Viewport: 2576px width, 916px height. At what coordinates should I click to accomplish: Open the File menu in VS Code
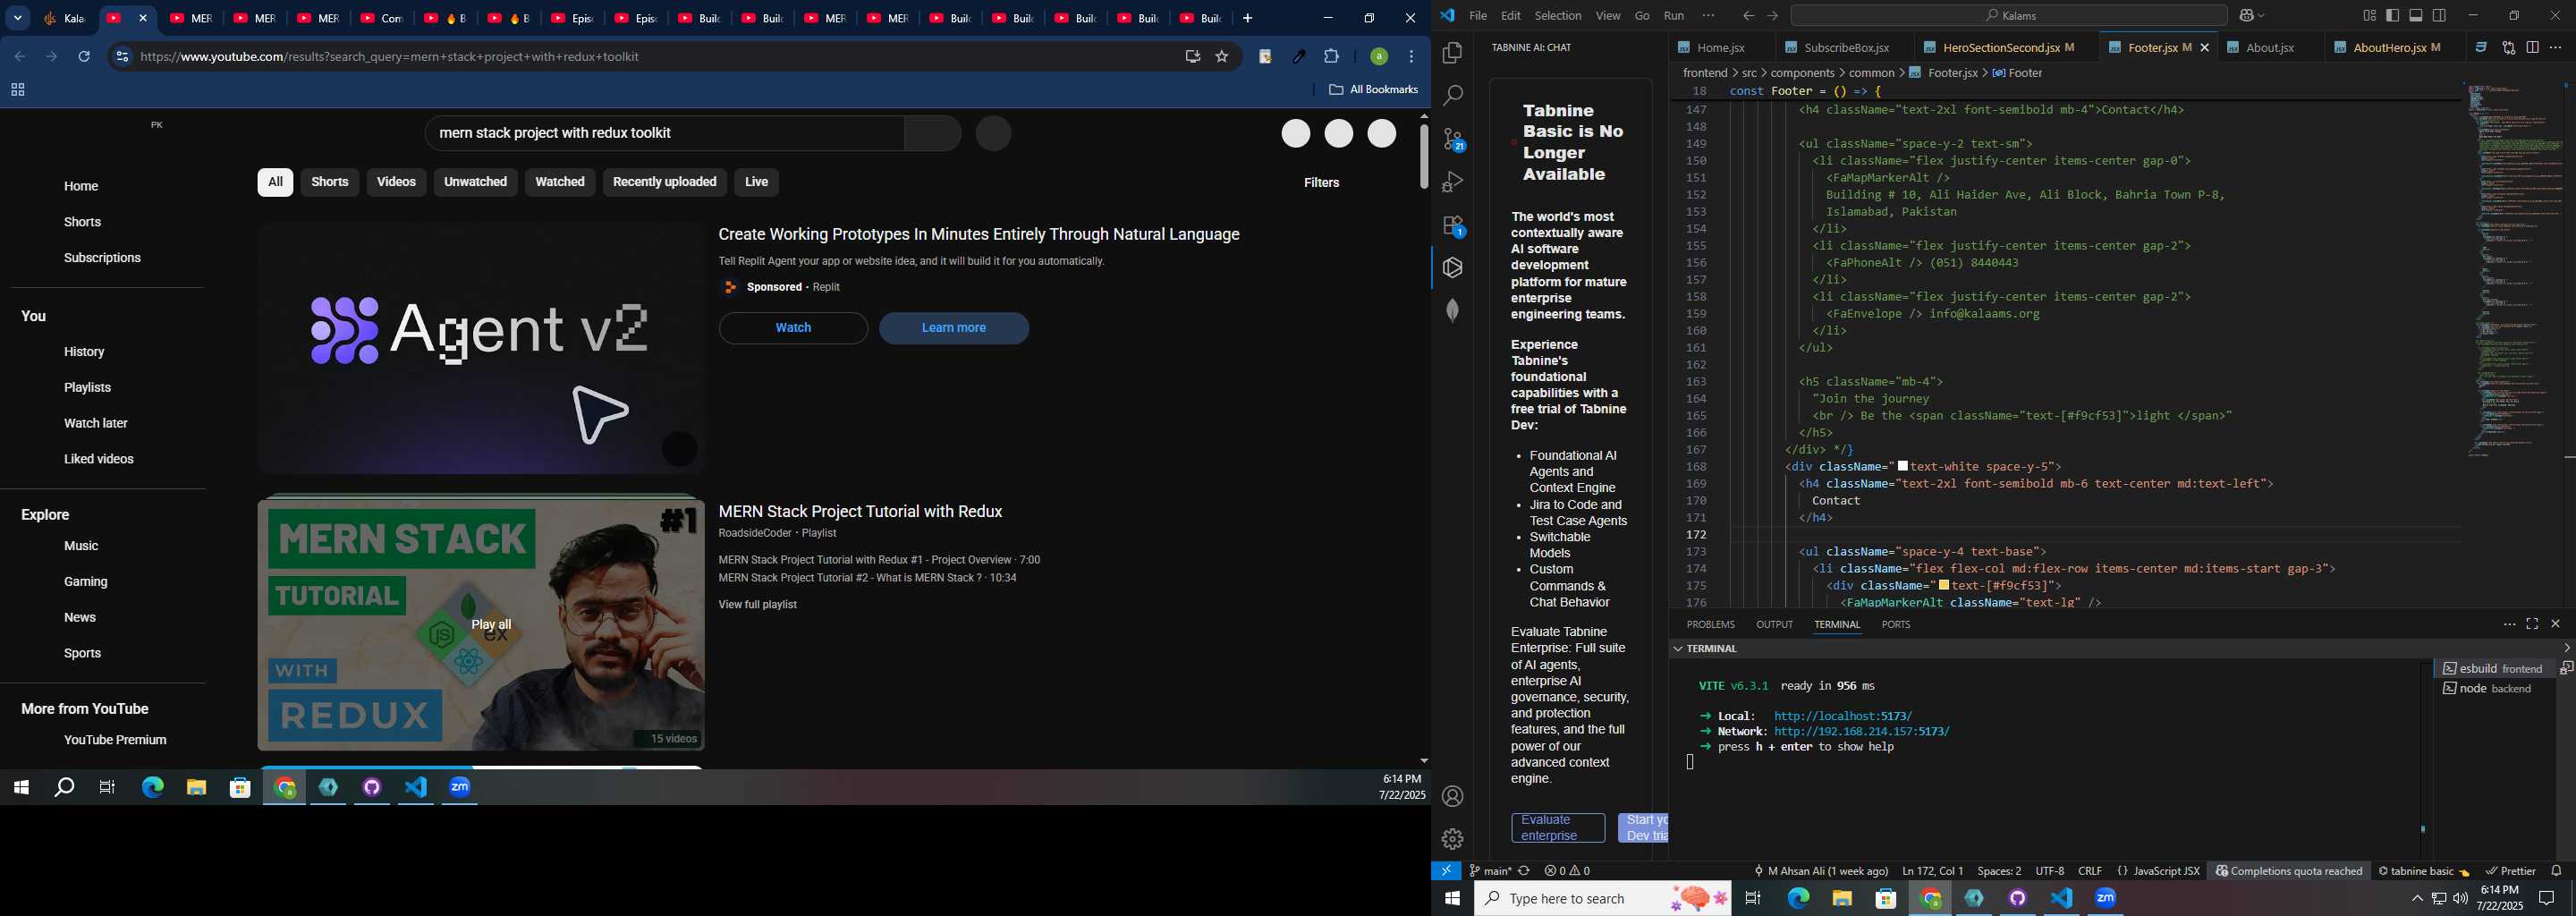tap(1478, 16)
